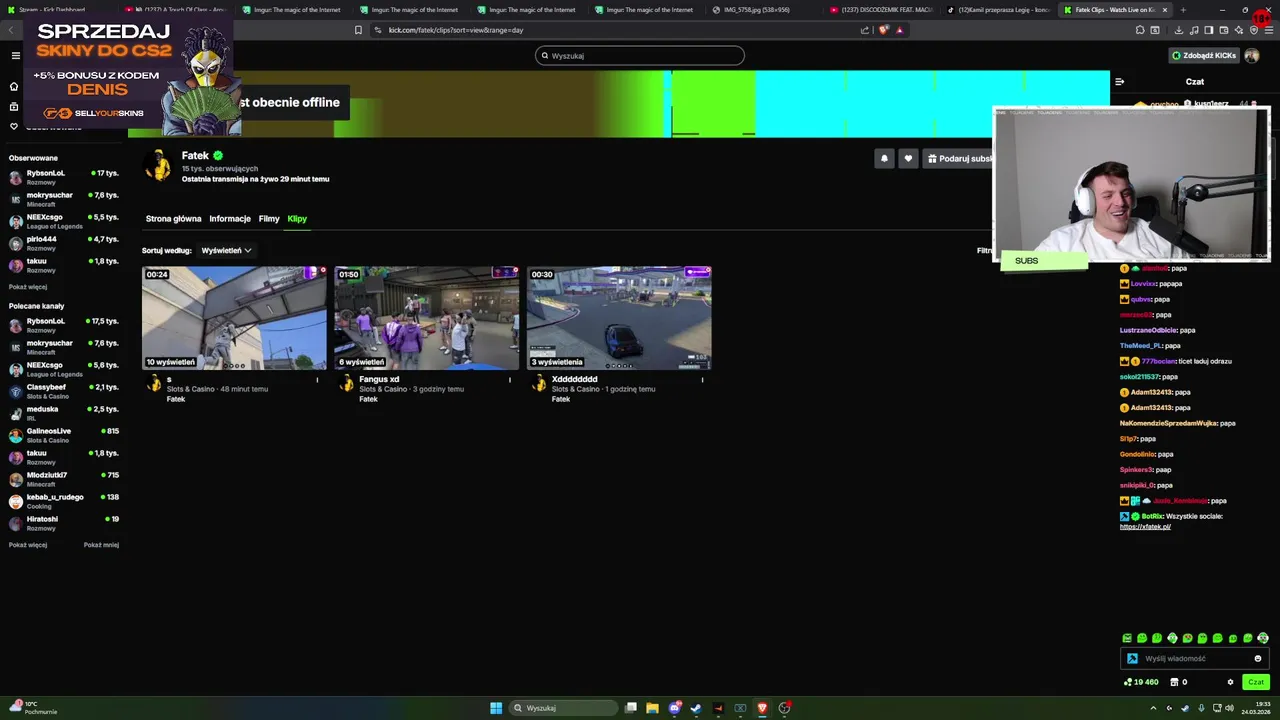Open options menu for clip 's'
Screen dimensions: 1280x720
point(317,379)
